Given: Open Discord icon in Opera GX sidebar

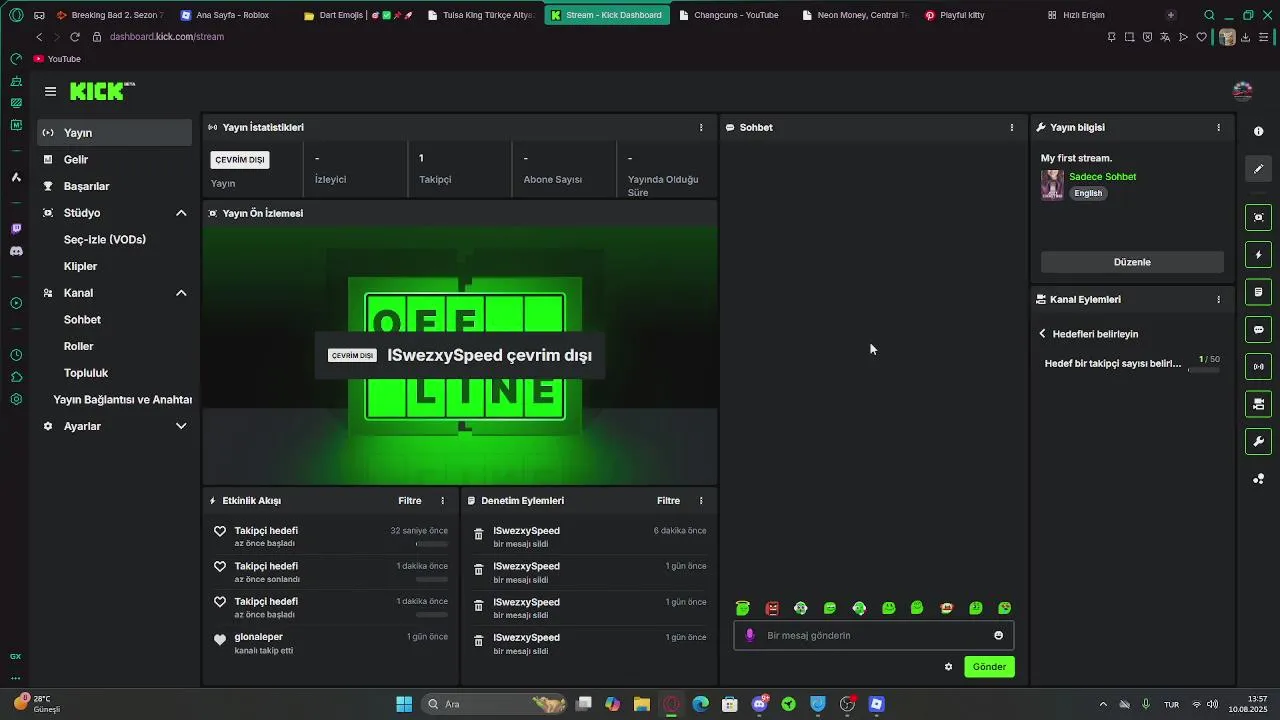Looking at the screenshot, I should 16,251.
